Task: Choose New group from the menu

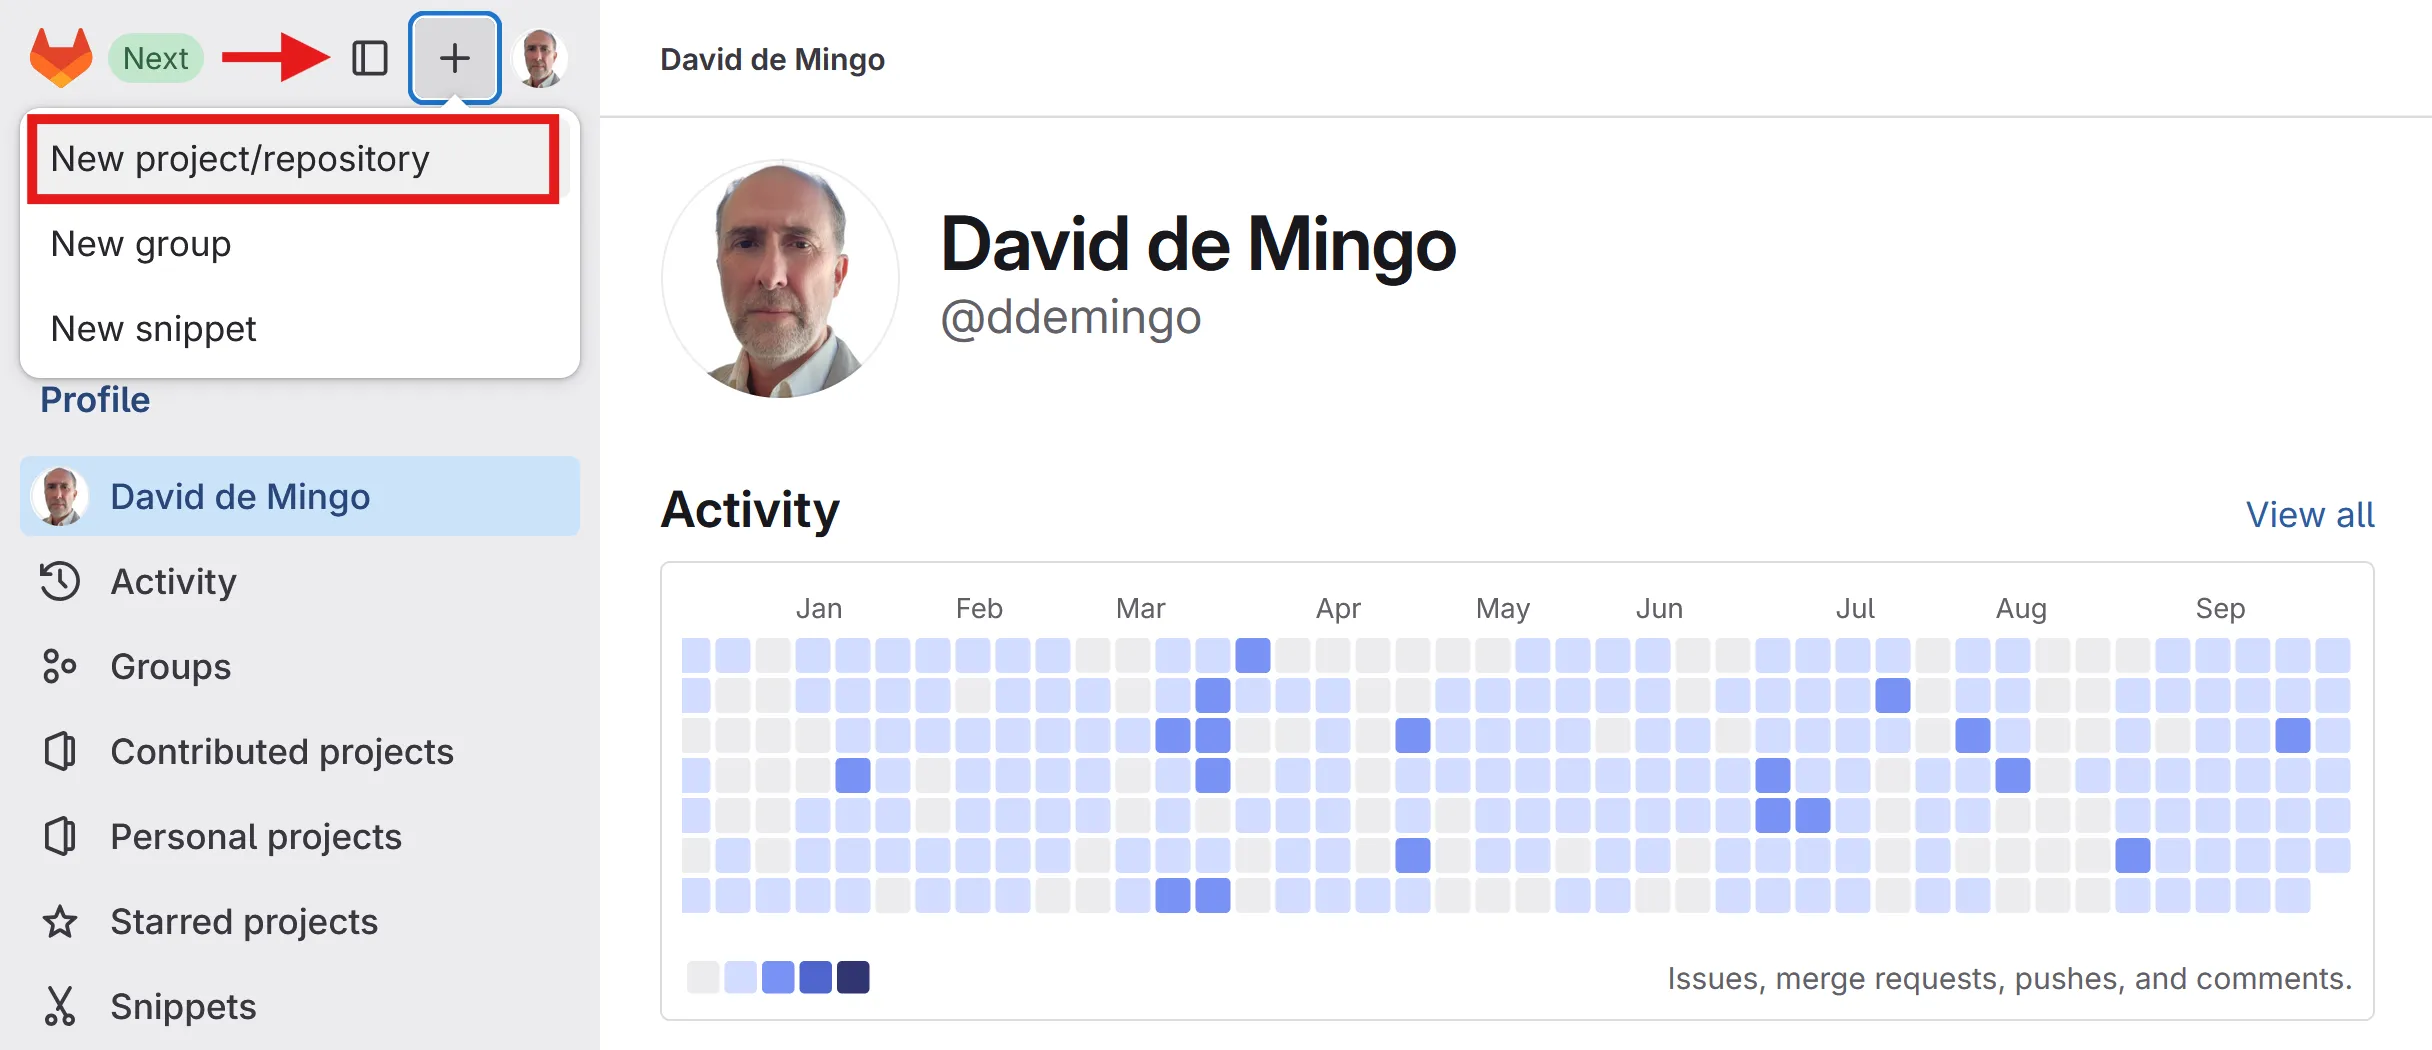Action: point(141,244)
